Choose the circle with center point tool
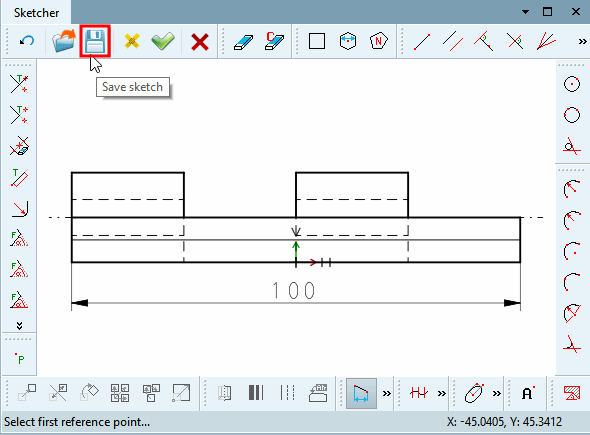 point(572,84)
